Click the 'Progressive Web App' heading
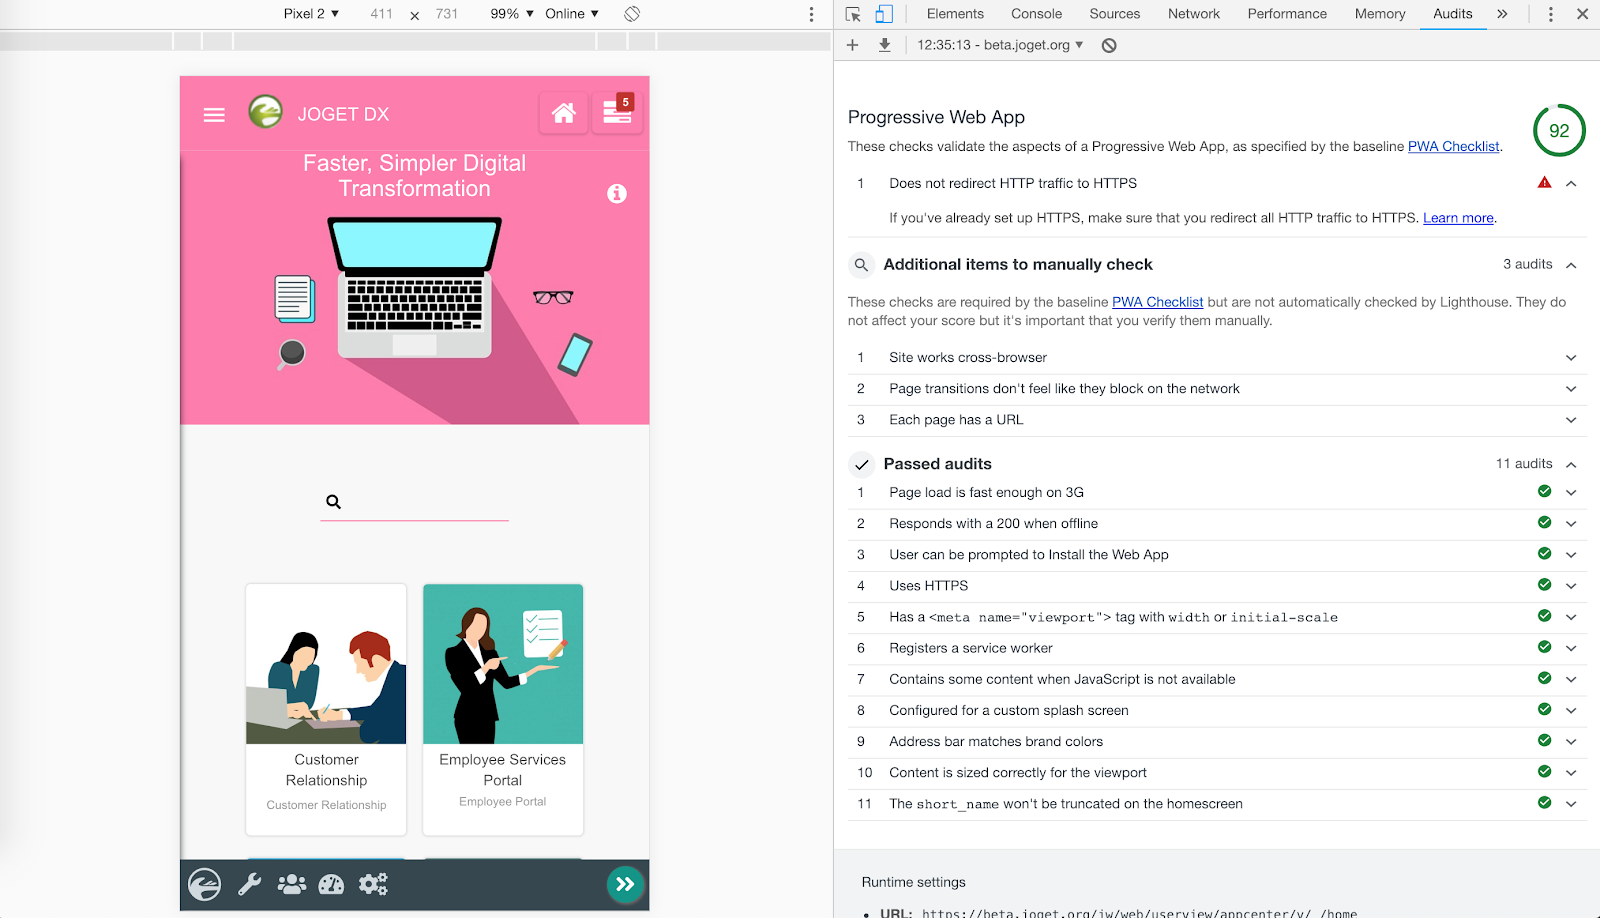Screen dimensions: 1600x918 (x=936, y=117)
